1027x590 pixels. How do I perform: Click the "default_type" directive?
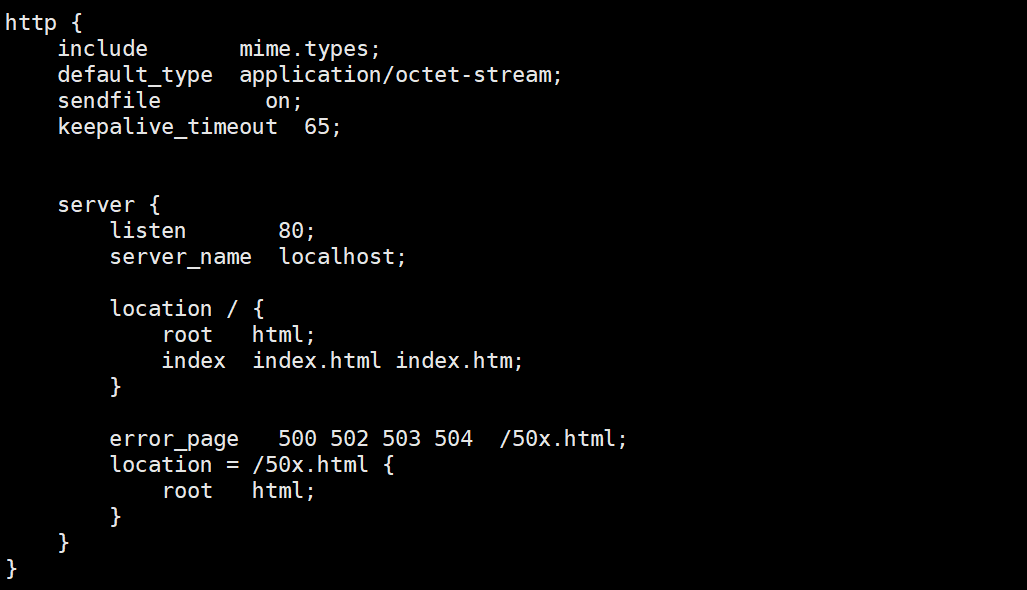(135, 75)
